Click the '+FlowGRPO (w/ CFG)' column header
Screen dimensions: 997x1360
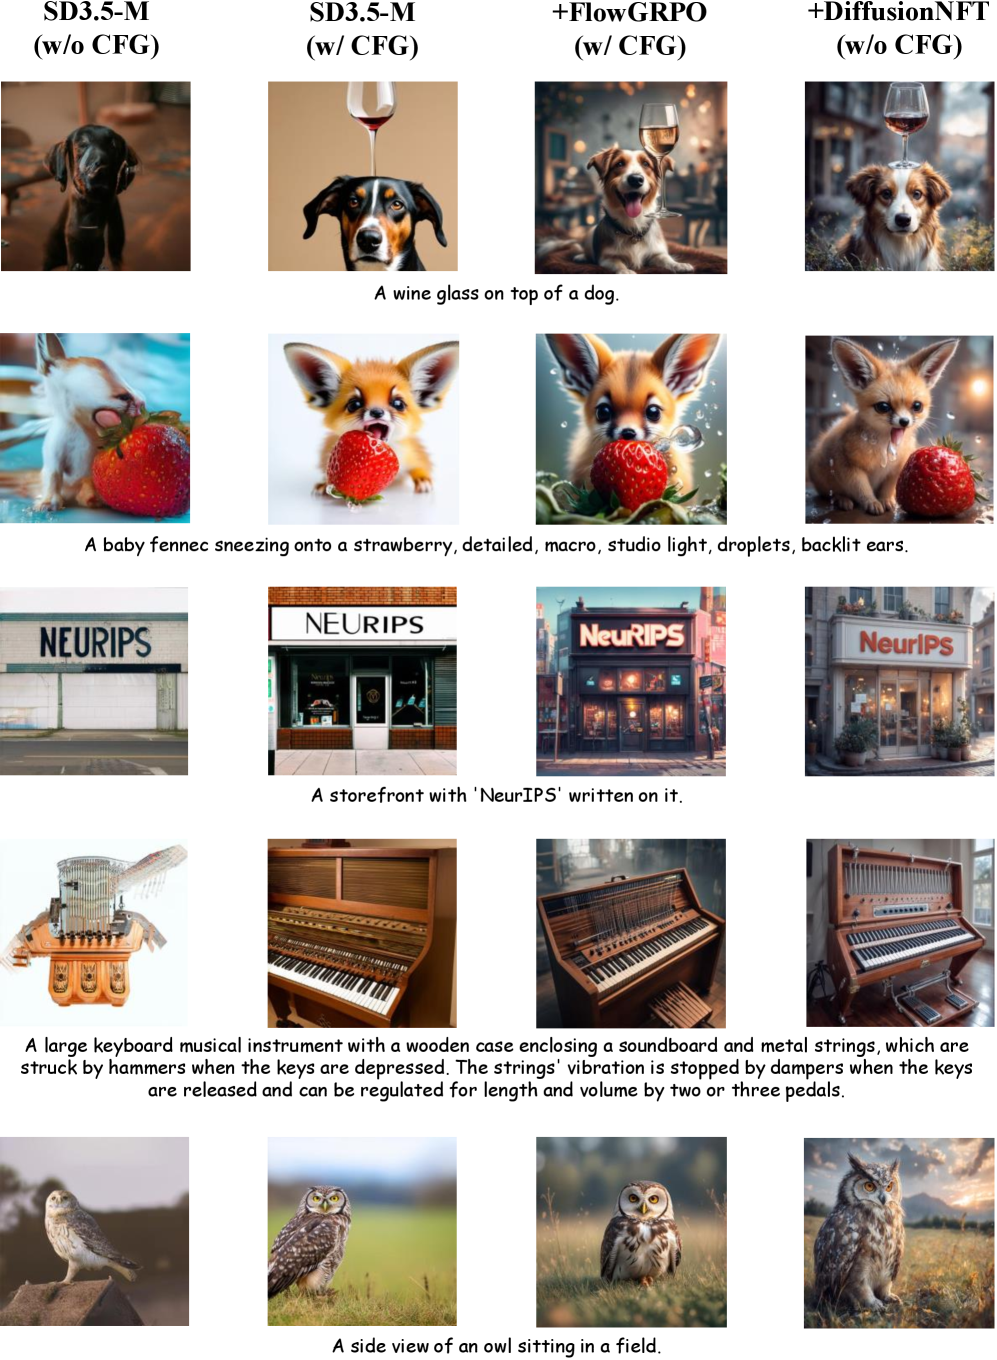click(x=630, y=29)
